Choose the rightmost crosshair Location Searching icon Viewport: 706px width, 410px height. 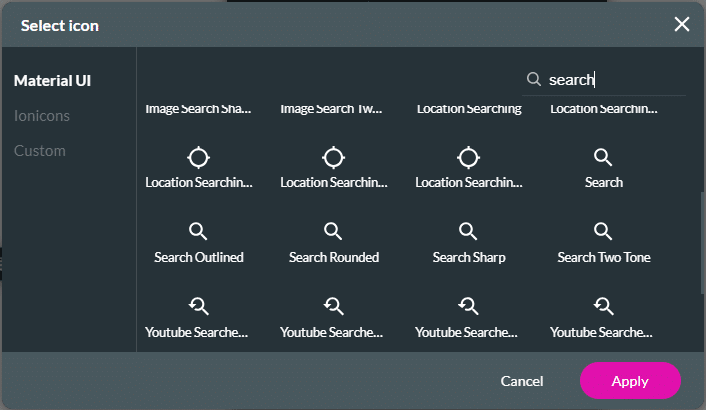[468, 158]
